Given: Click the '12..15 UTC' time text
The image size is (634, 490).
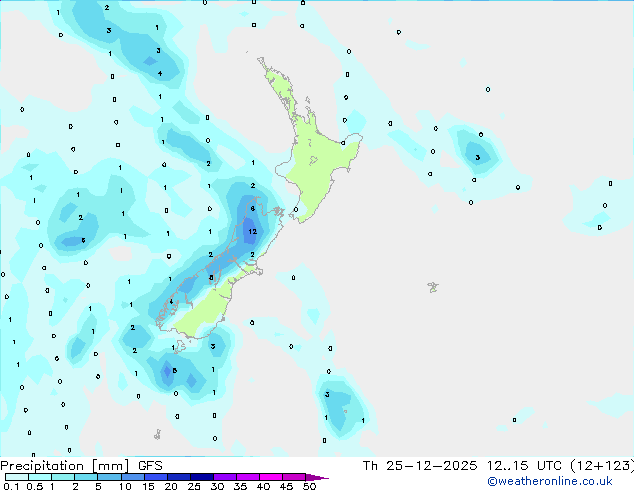Looking at the screenshot, I should tap(524, 466).
